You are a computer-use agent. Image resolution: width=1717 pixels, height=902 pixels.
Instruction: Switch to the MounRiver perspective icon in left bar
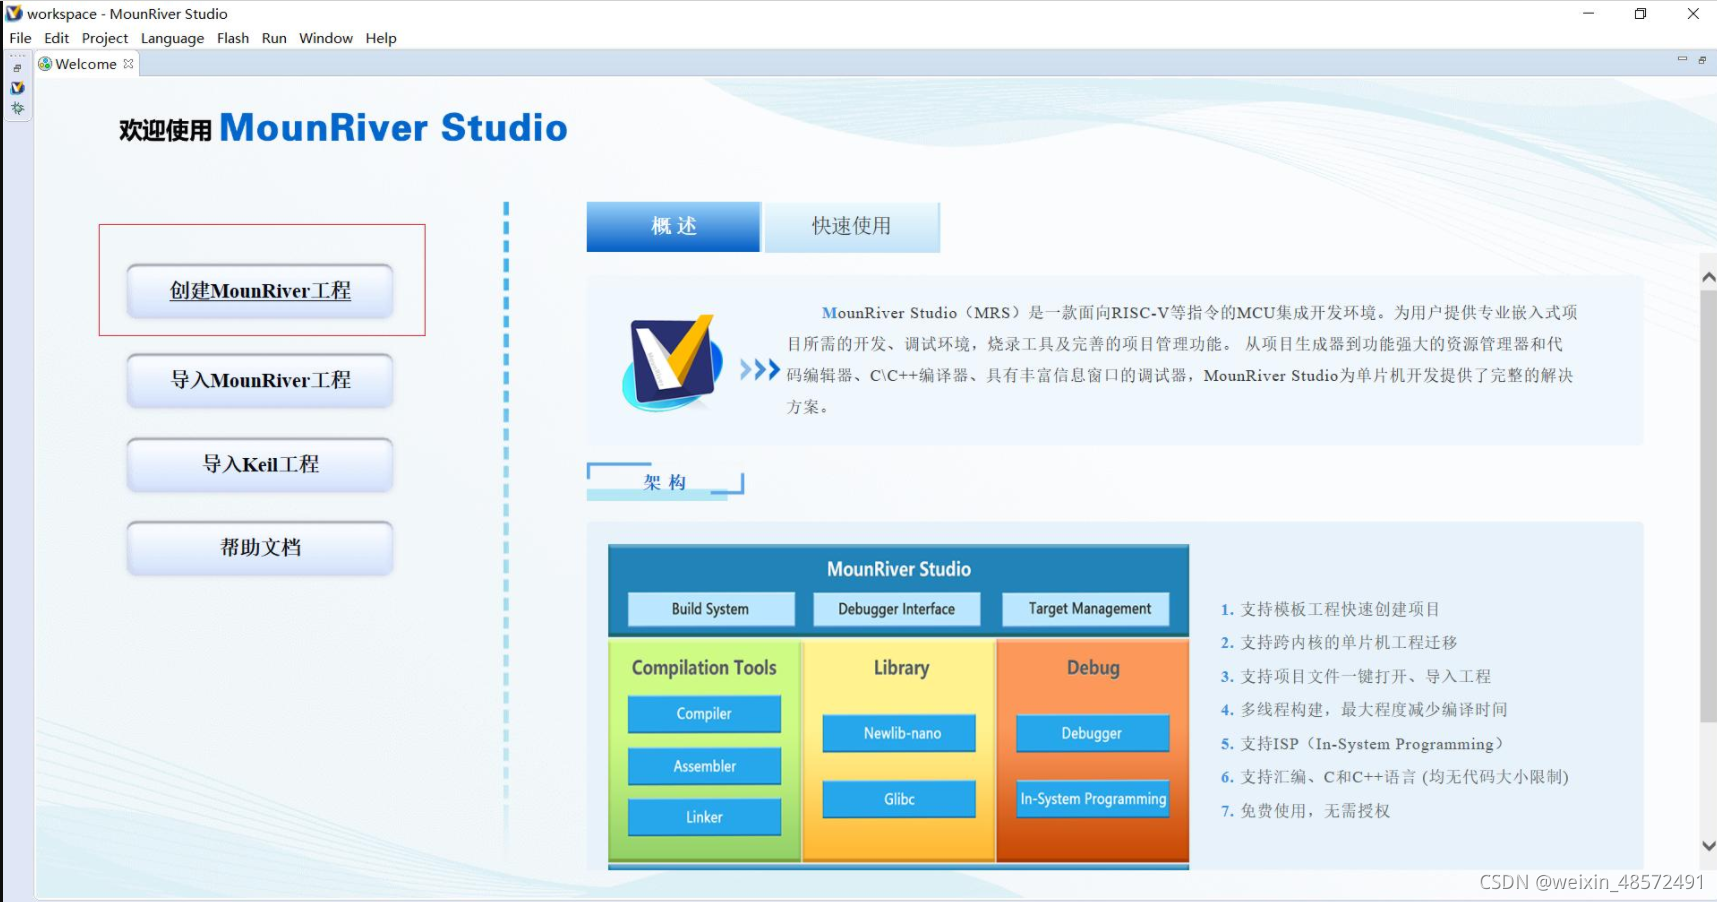pyautogui.click(x=17, y=88)
